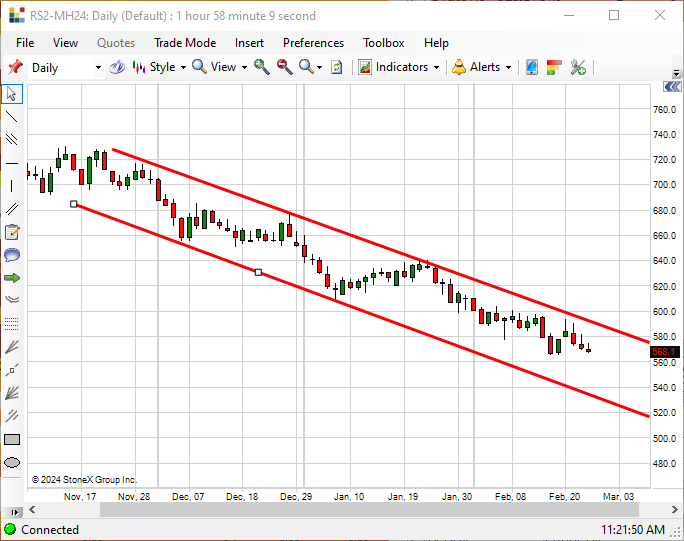Click the mobile device toolbar icon
The height and width of the screenshot is (541, 684).
point(531,67)
